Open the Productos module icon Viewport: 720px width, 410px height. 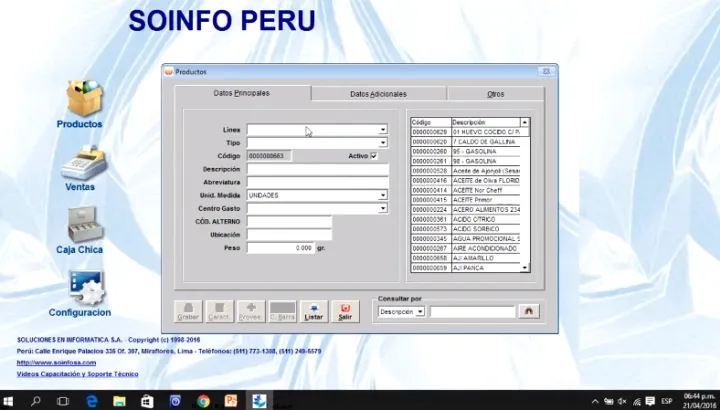coord(84,98)
